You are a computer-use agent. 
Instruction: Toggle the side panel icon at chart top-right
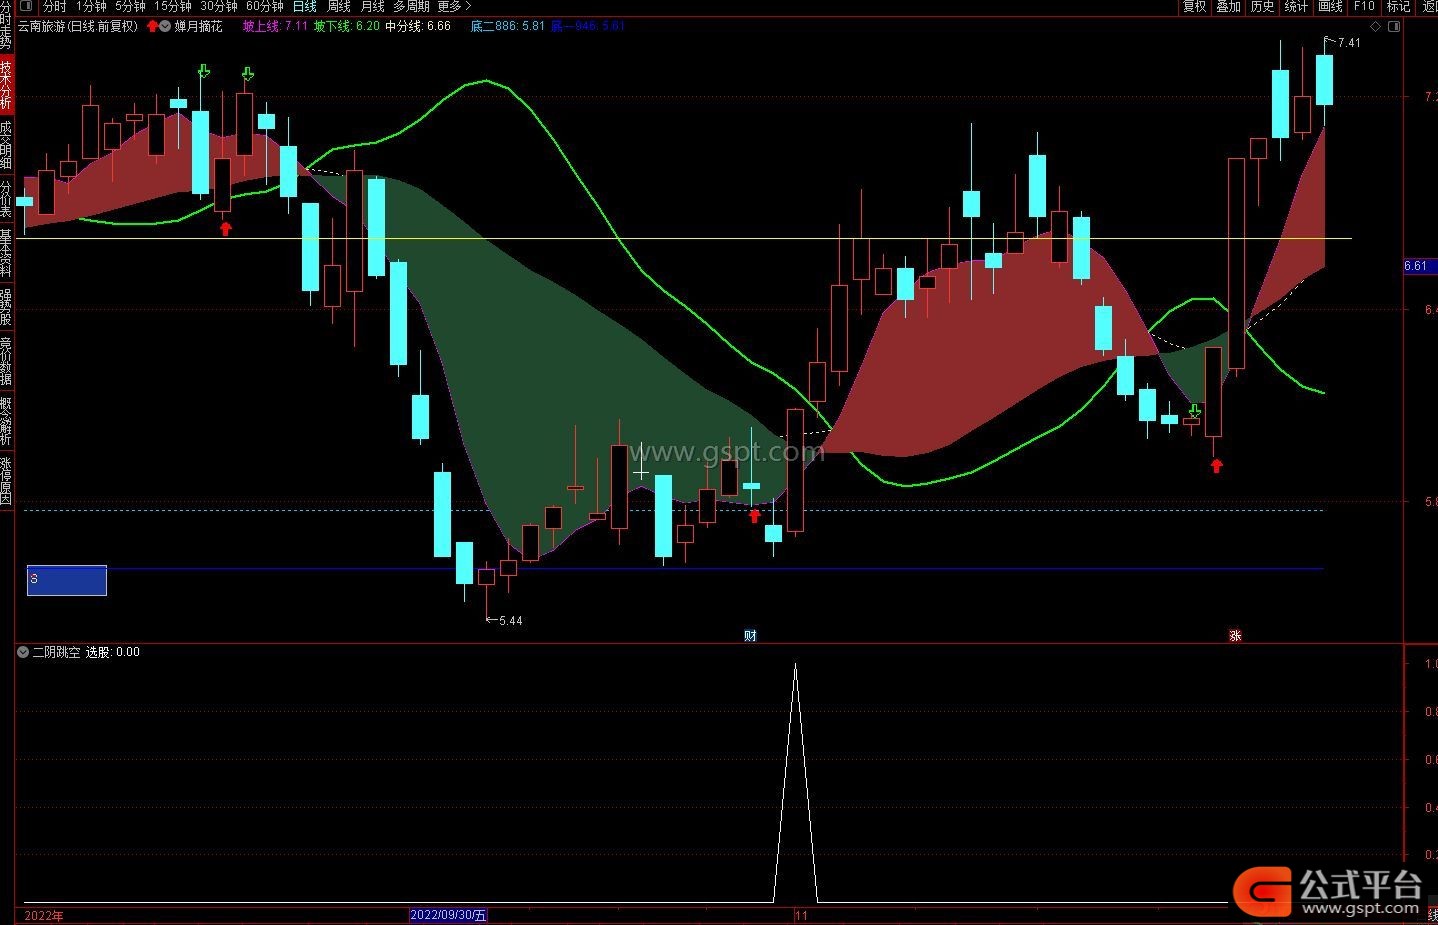click(1396, 26)
